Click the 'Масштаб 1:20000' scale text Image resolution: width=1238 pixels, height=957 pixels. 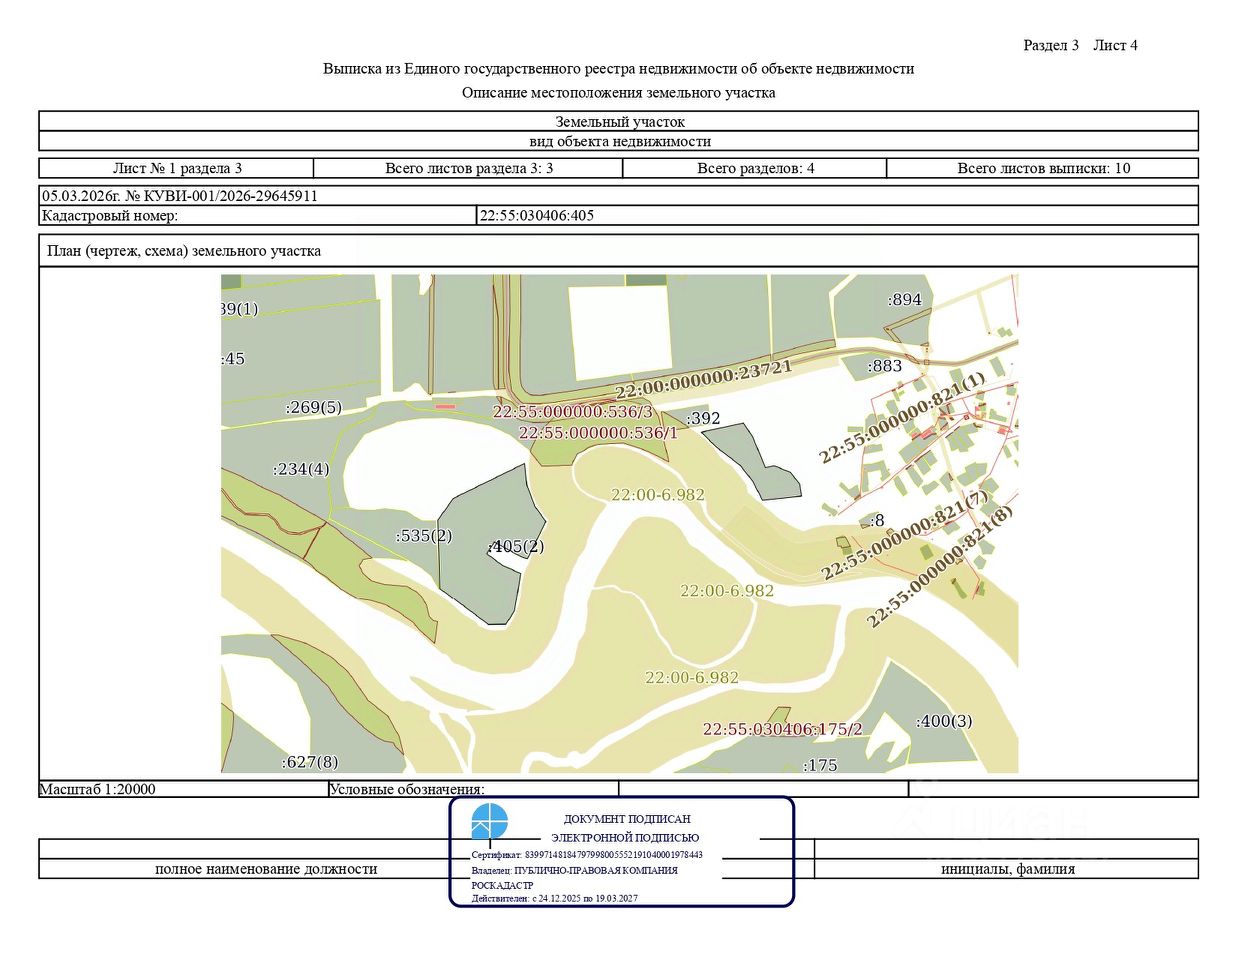(x=98, y=789)
